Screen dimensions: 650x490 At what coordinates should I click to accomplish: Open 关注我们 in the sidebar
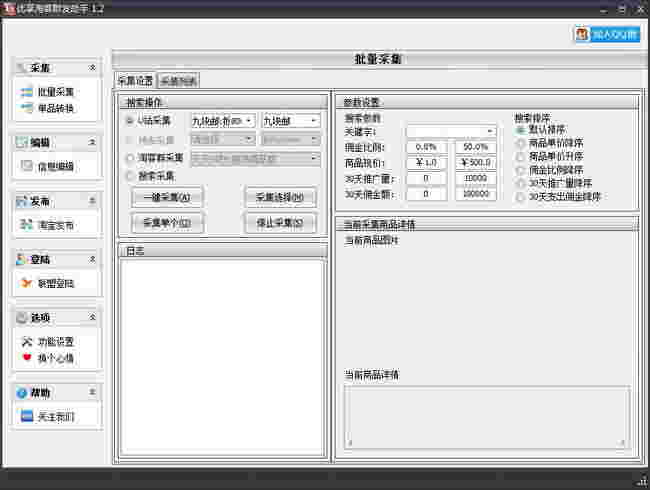coord(55,416)
